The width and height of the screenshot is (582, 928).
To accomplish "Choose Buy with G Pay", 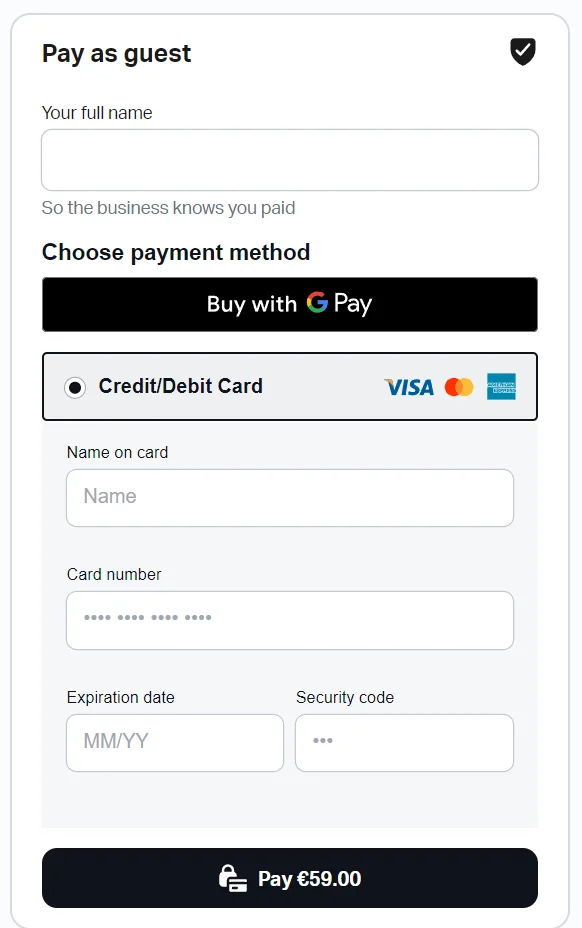I will pyautogui.click(x=290, y=304).
